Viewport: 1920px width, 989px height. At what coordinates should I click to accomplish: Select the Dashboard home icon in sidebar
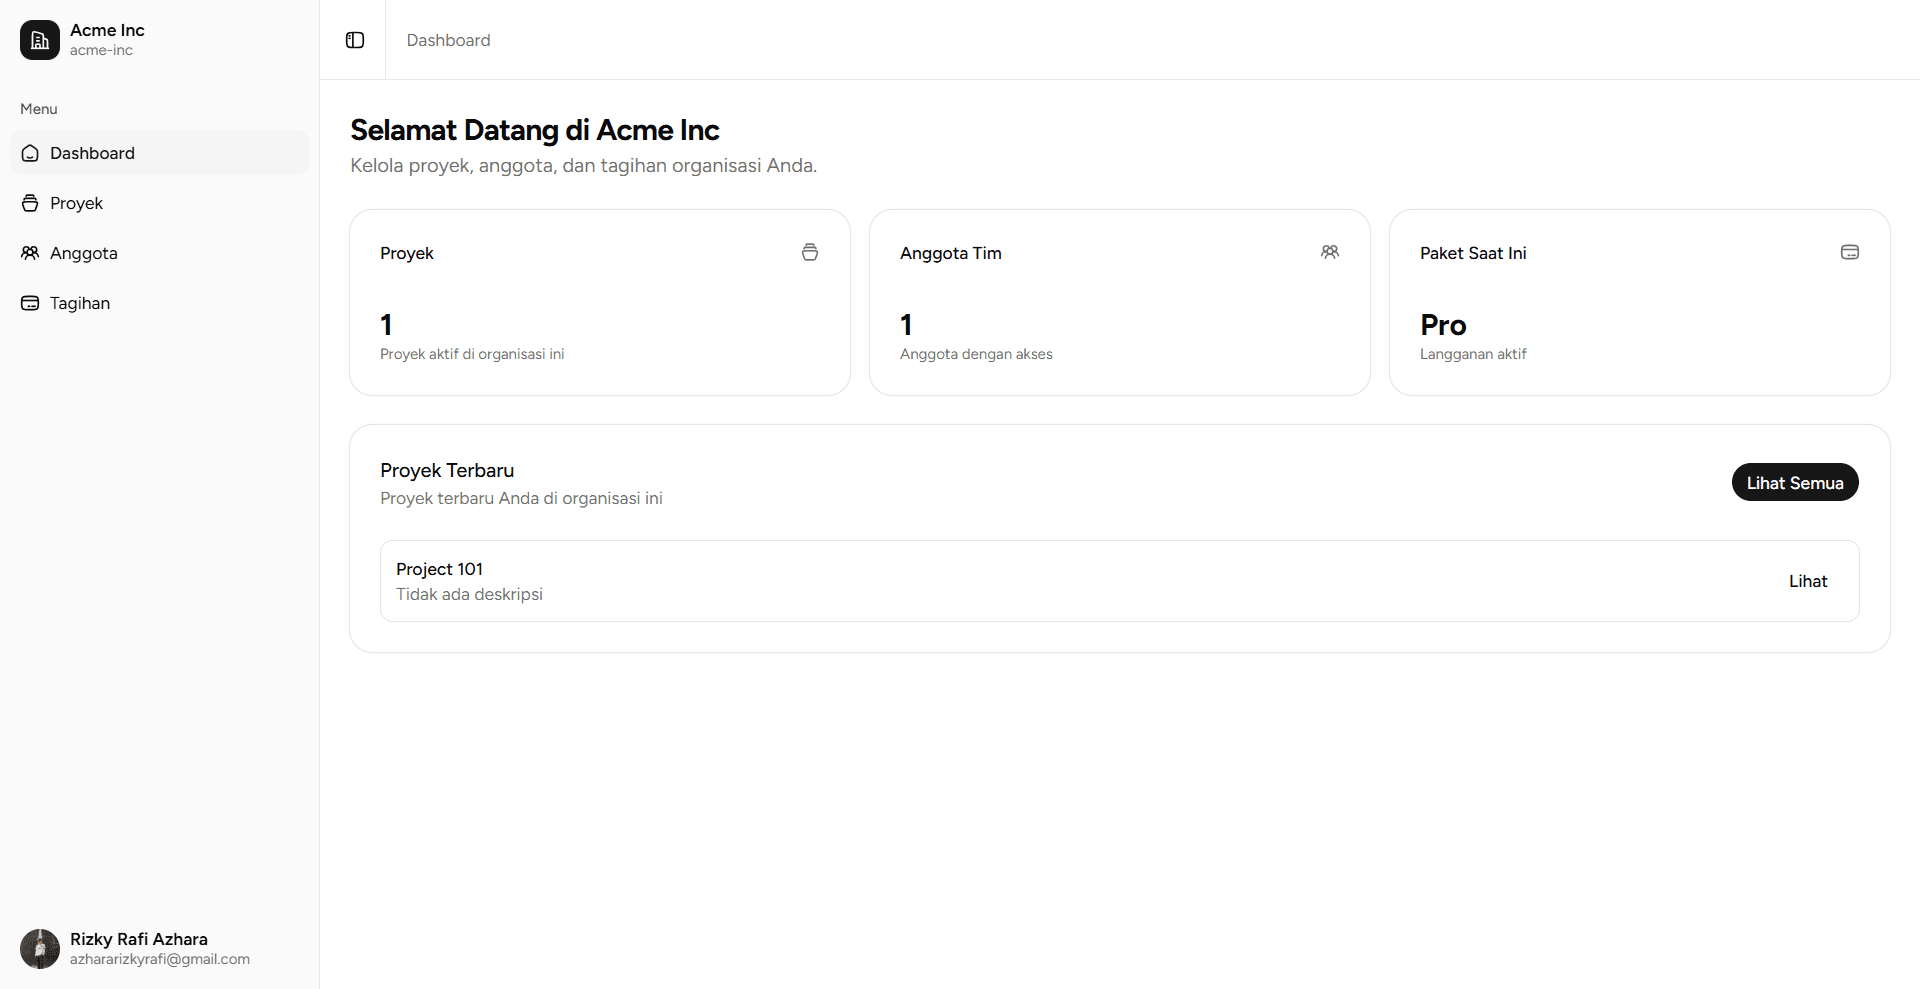pos(30,152)
